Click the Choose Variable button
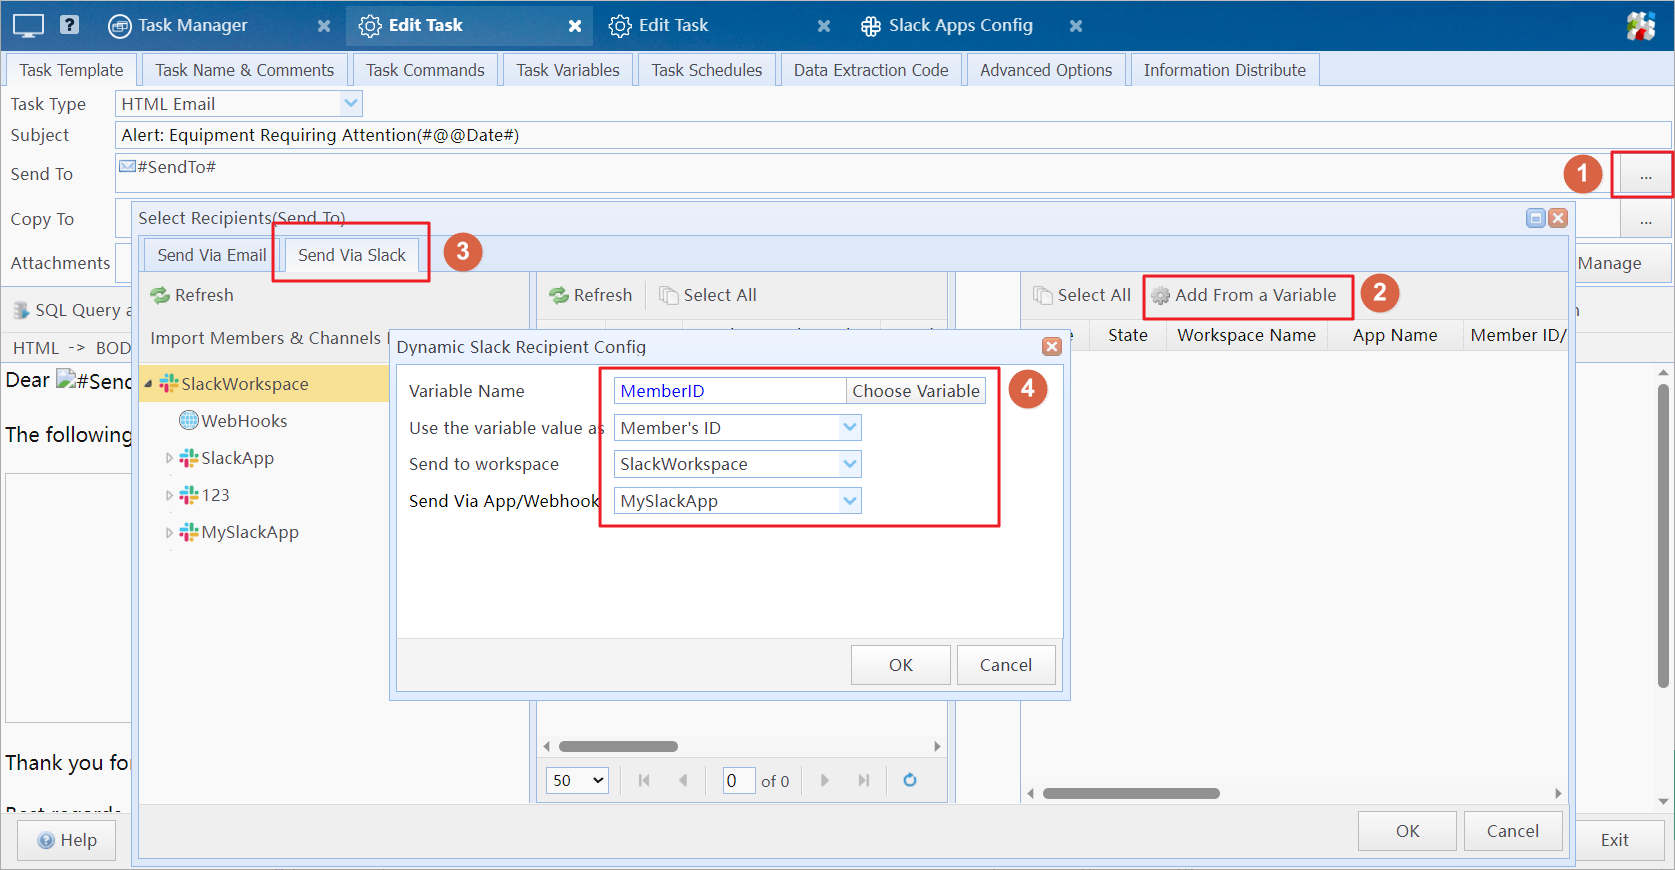The width and height of the screenshot is (1675, 870). pos(916,391)
